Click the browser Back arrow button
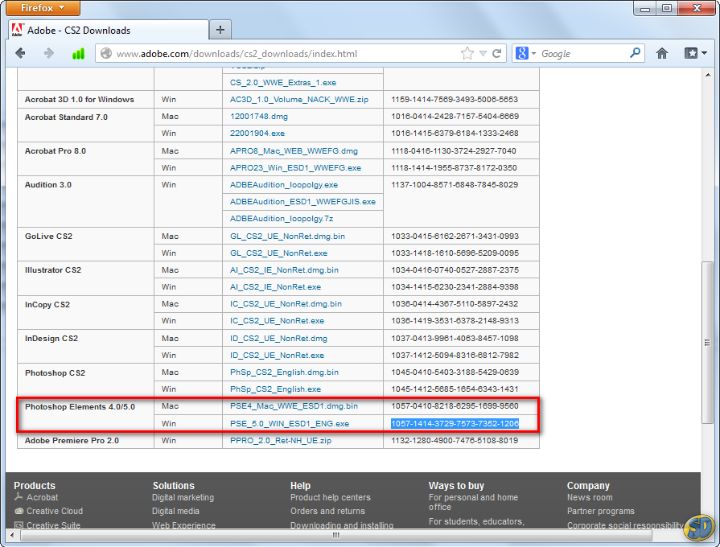 pyautogui.click(x=20, y=53)
